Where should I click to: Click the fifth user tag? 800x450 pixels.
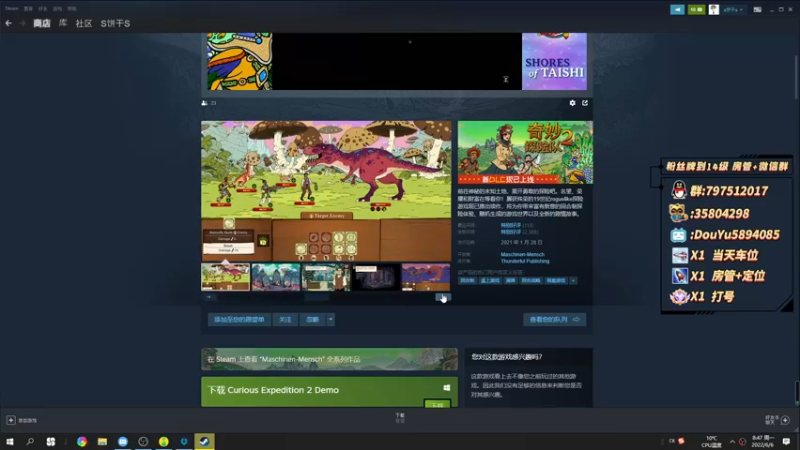556,281
